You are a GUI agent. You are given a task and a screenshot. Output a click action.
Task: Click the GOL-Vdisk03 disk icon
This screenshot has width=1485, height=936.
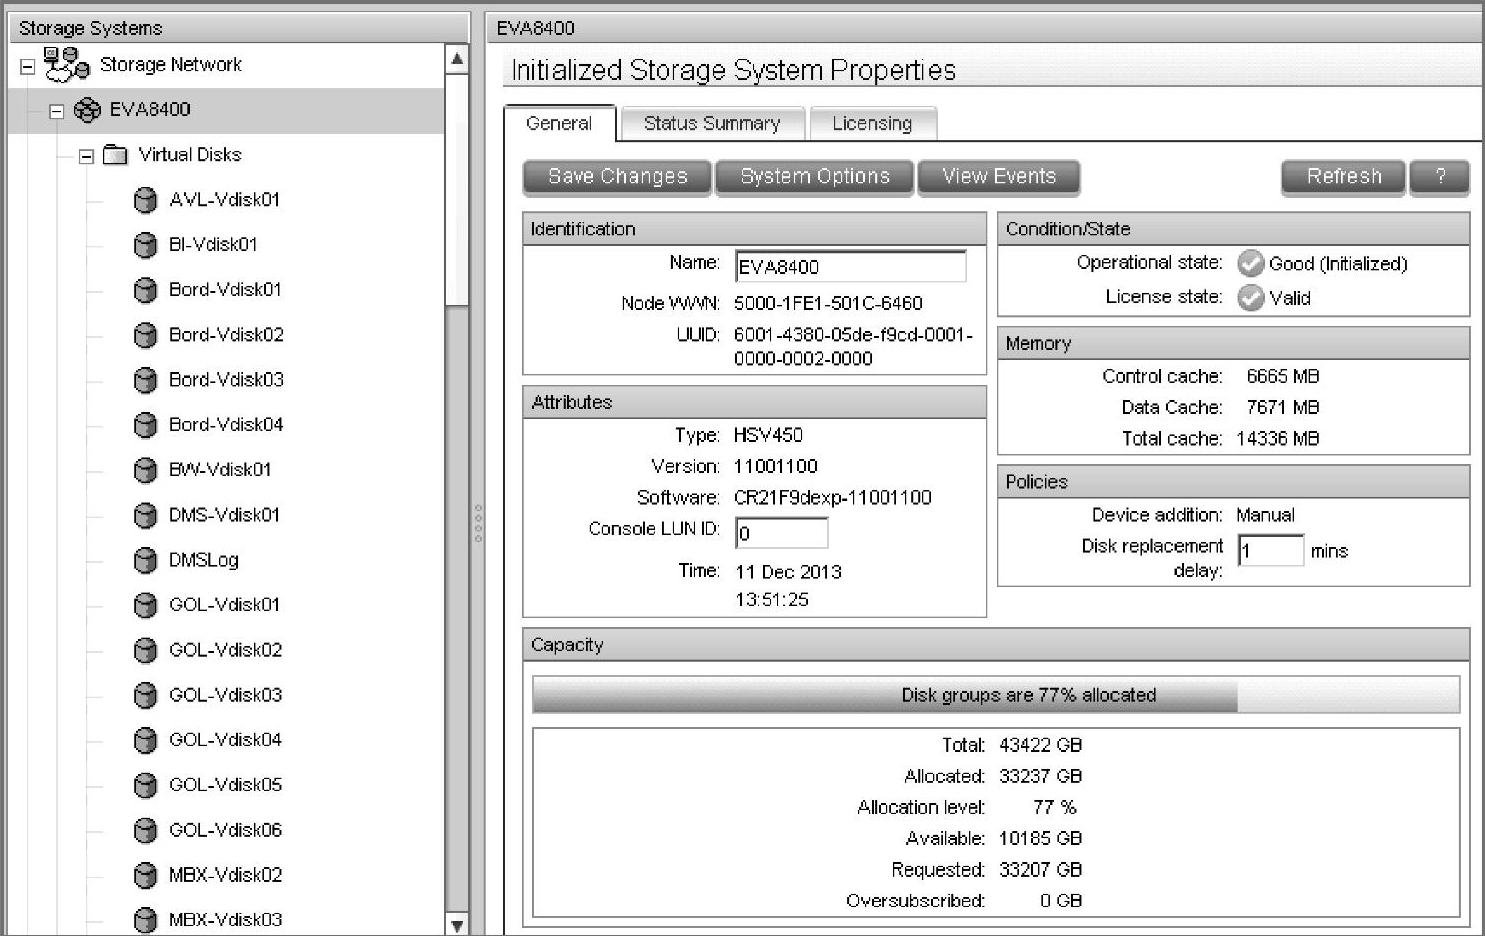click(x=145, y=695)
